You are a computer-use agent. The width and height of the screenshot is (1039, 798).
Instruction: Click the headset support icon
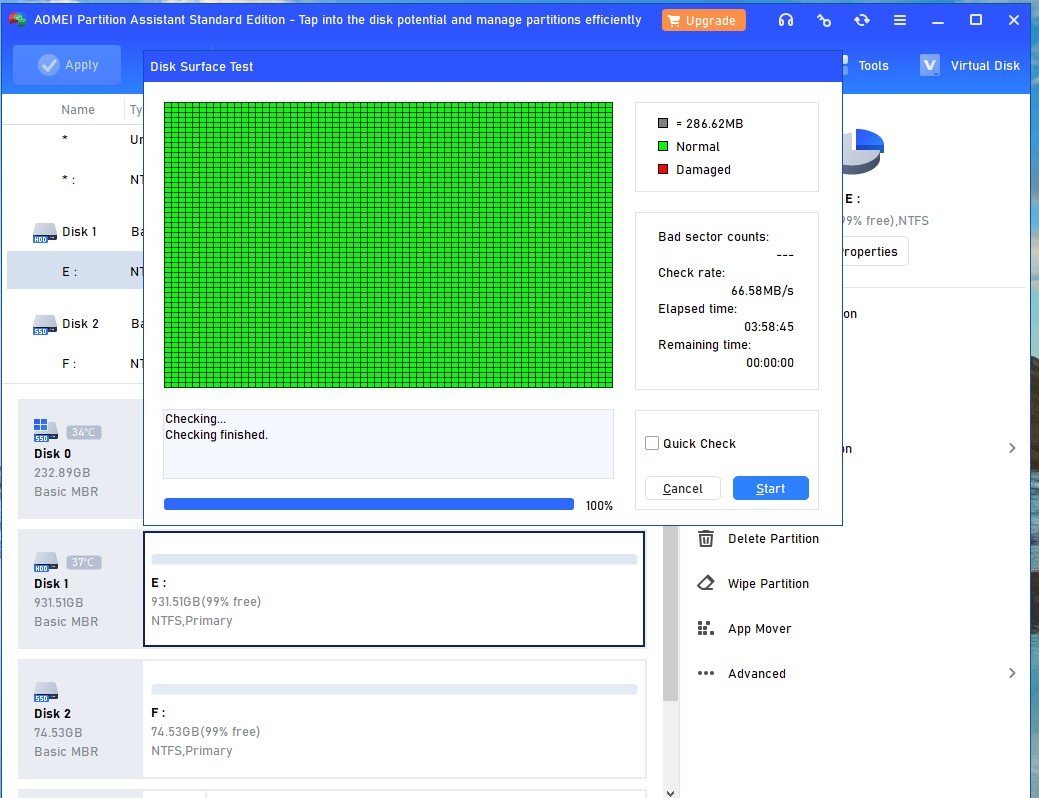(x=786, y=20)
